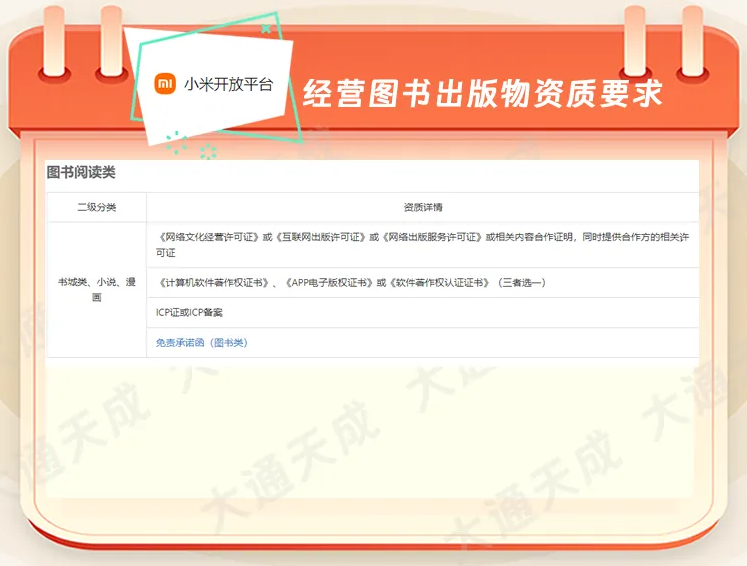Image resolution: width=747 pixels, height=566 pixels.
Task: Click the teal star at logo card's top corner
Action: click(x=266, y=29)
